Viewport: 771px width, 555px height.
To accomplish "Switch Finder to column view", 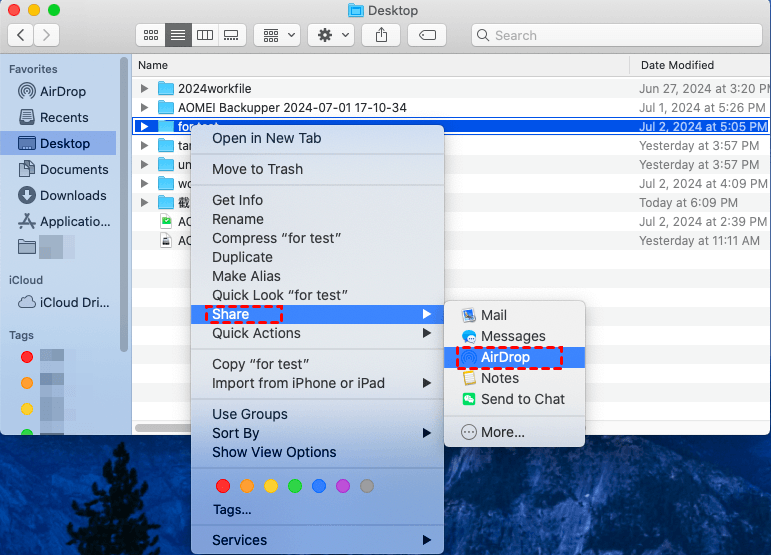I will tap(205, 35).
